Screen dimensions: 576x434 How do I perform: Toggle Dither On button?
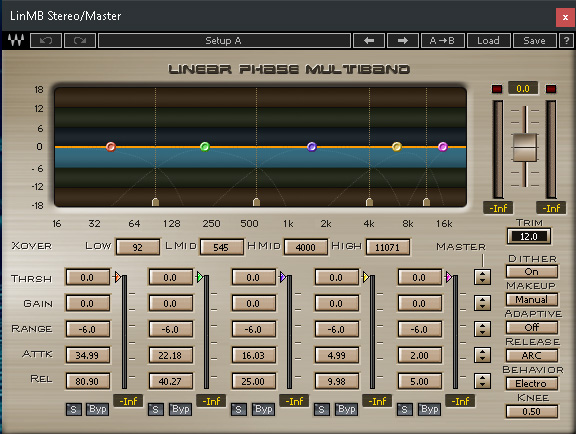(532, 272)
